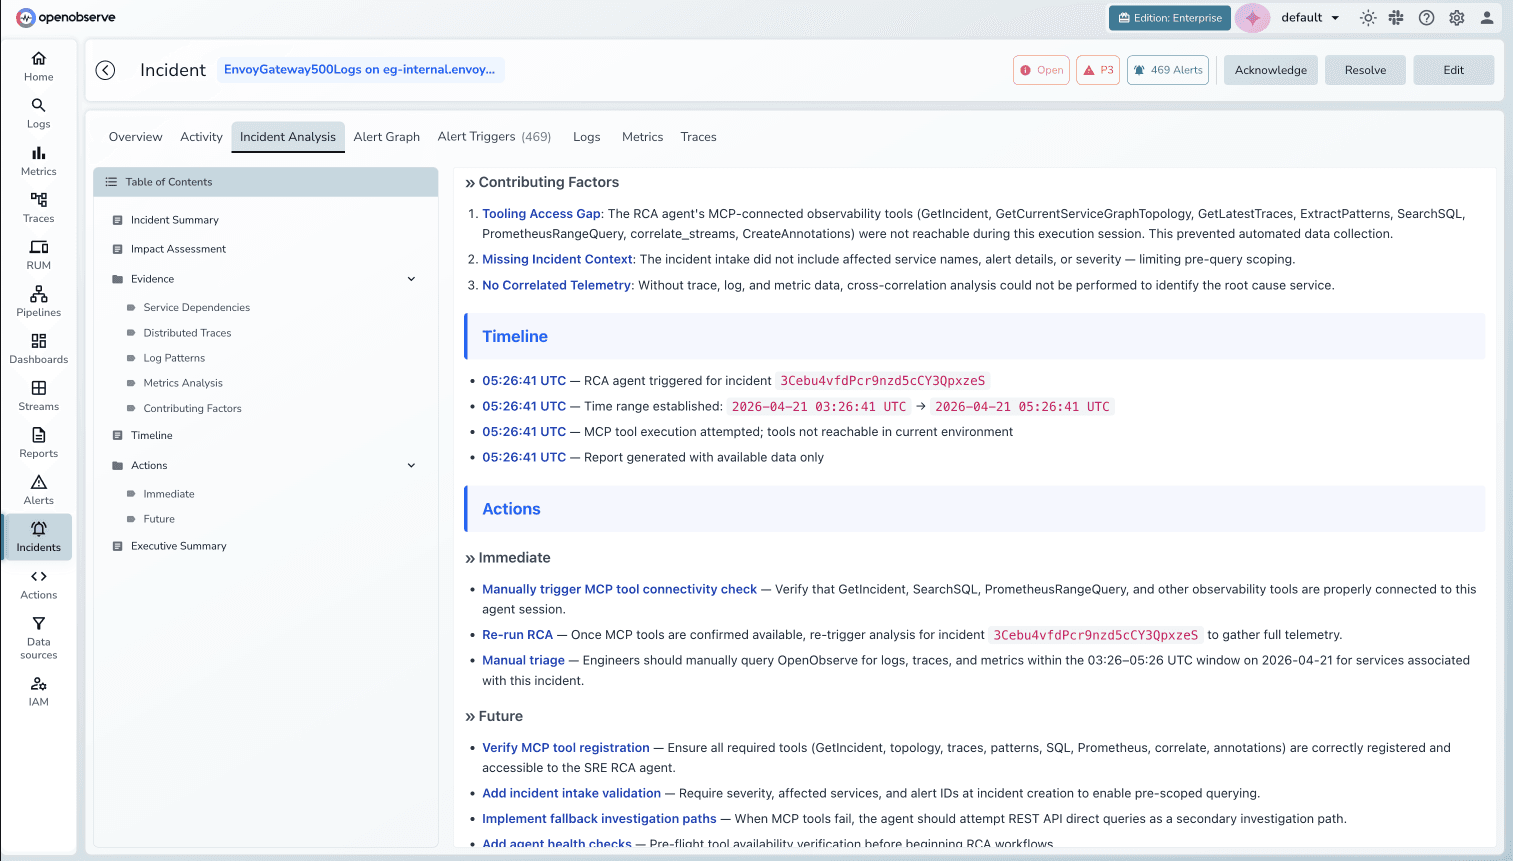The width and height of the screenshot is (1513, 861).
Task: Click the 'Tooling Access Gap' text
Action: pyautogui.click(x=541, y=214)
